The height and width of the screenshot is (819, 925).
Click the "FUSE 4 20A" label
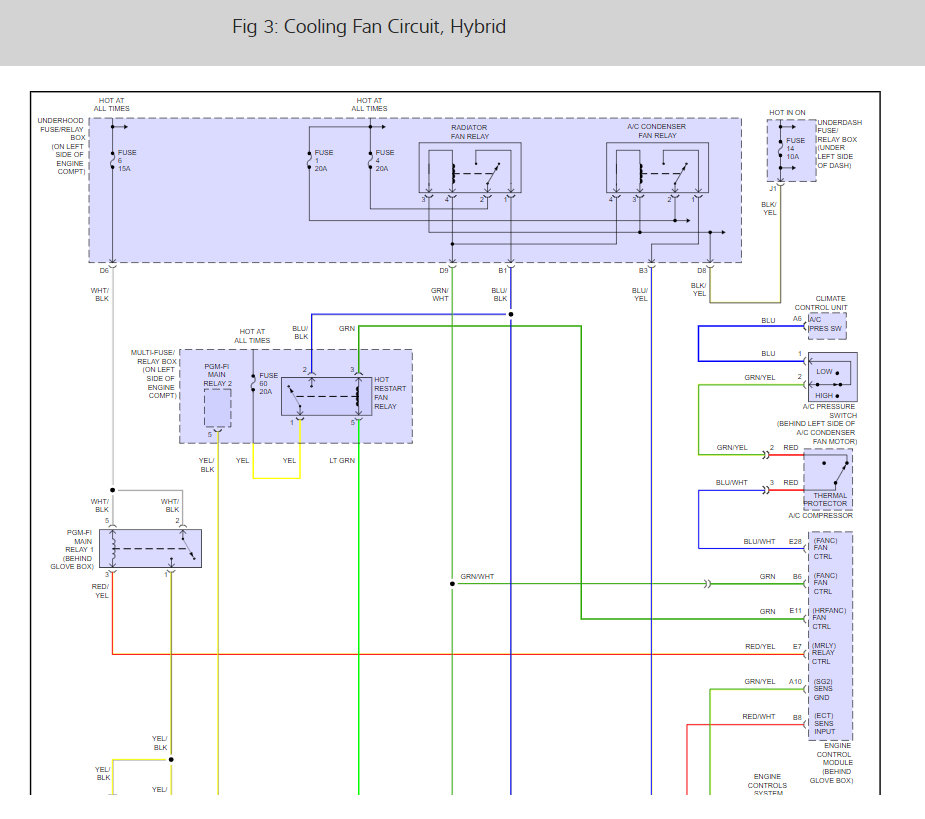pyautogui.click(x=385, y=160)
